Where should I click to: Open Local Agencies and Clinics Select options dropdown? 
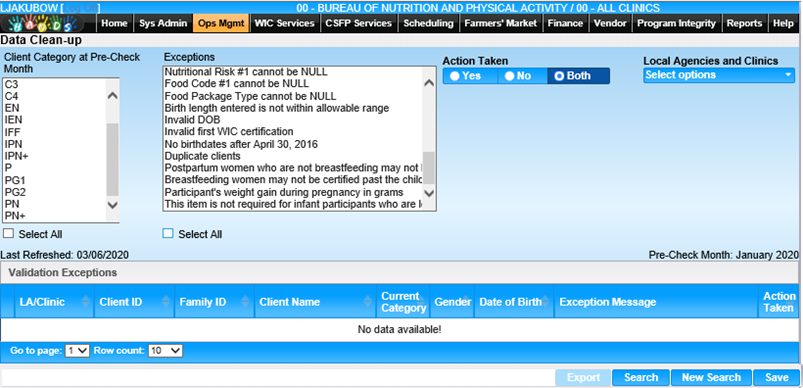pos(719,75)
